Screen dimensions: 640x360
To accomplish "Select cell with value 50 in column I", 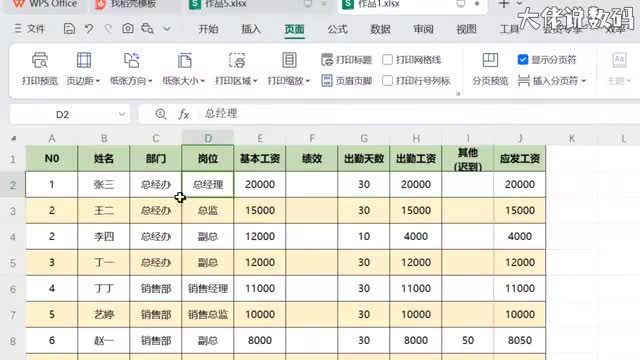I will (468, 340).
